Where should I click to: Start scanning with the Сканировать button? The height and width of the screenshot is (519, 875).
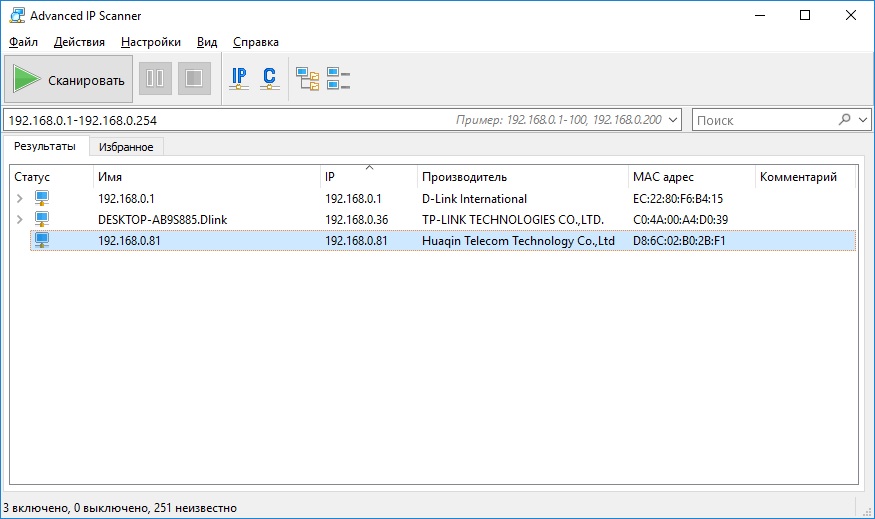[70, 79]
